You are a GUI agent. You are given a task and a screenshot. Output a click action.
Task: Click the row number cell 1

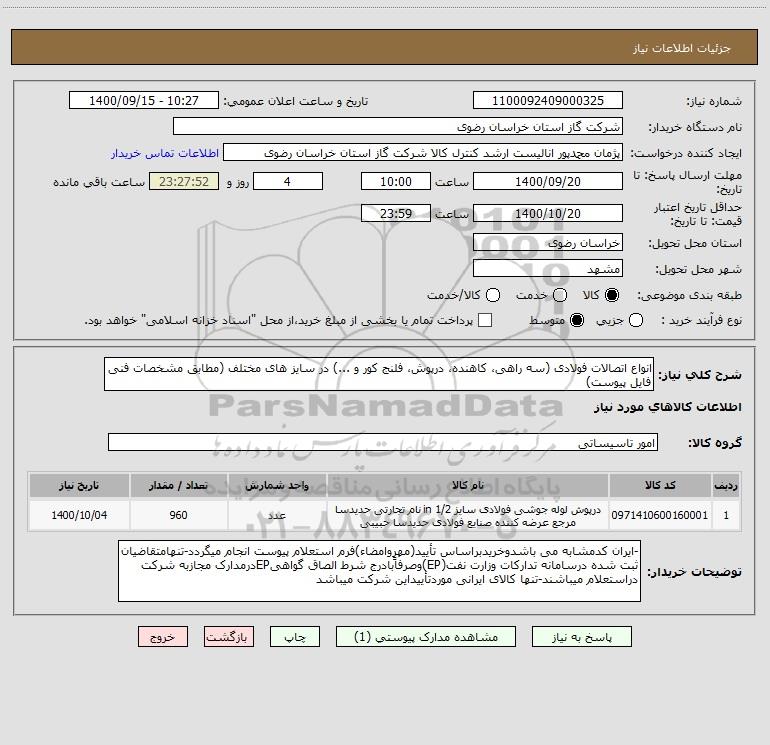726,515
